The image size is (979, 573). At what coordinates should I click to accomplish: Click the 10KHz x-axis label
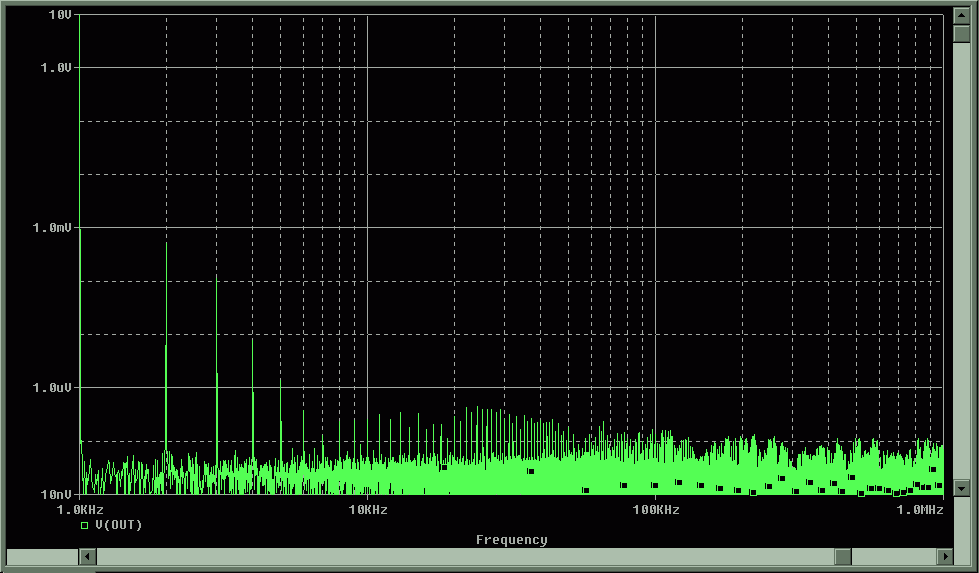(367, 510)
